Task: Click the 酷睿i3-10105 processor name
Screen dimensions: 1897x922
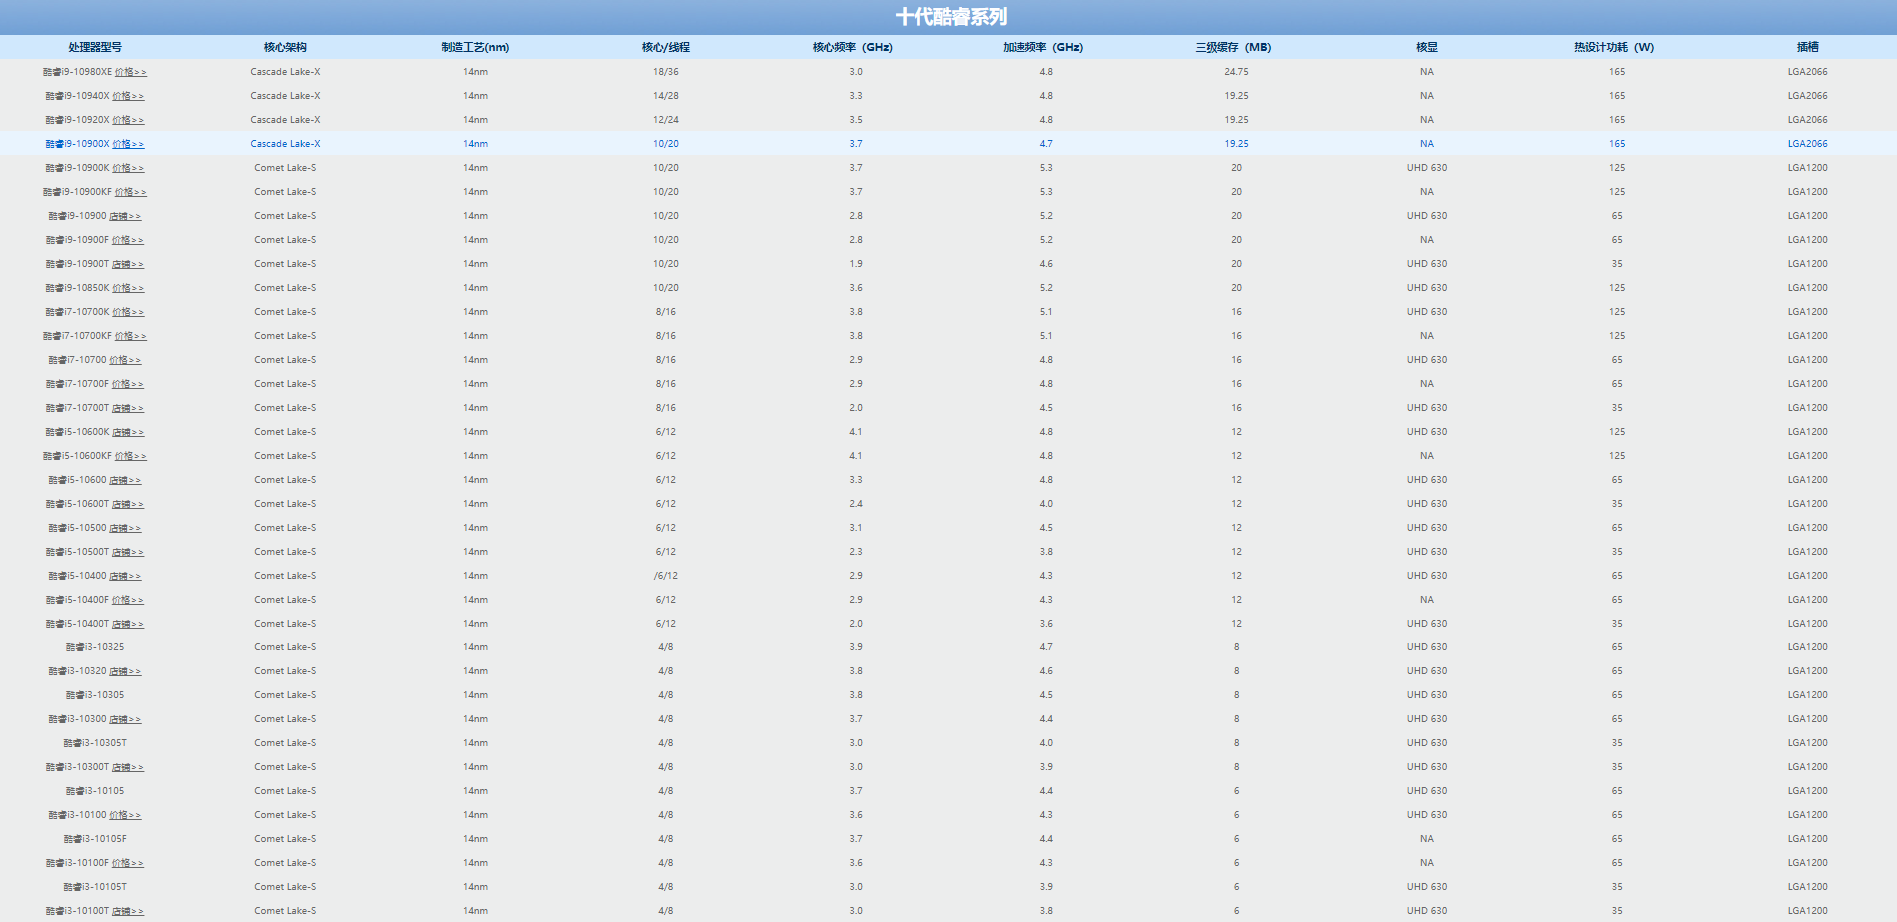Action: point(95,791)
